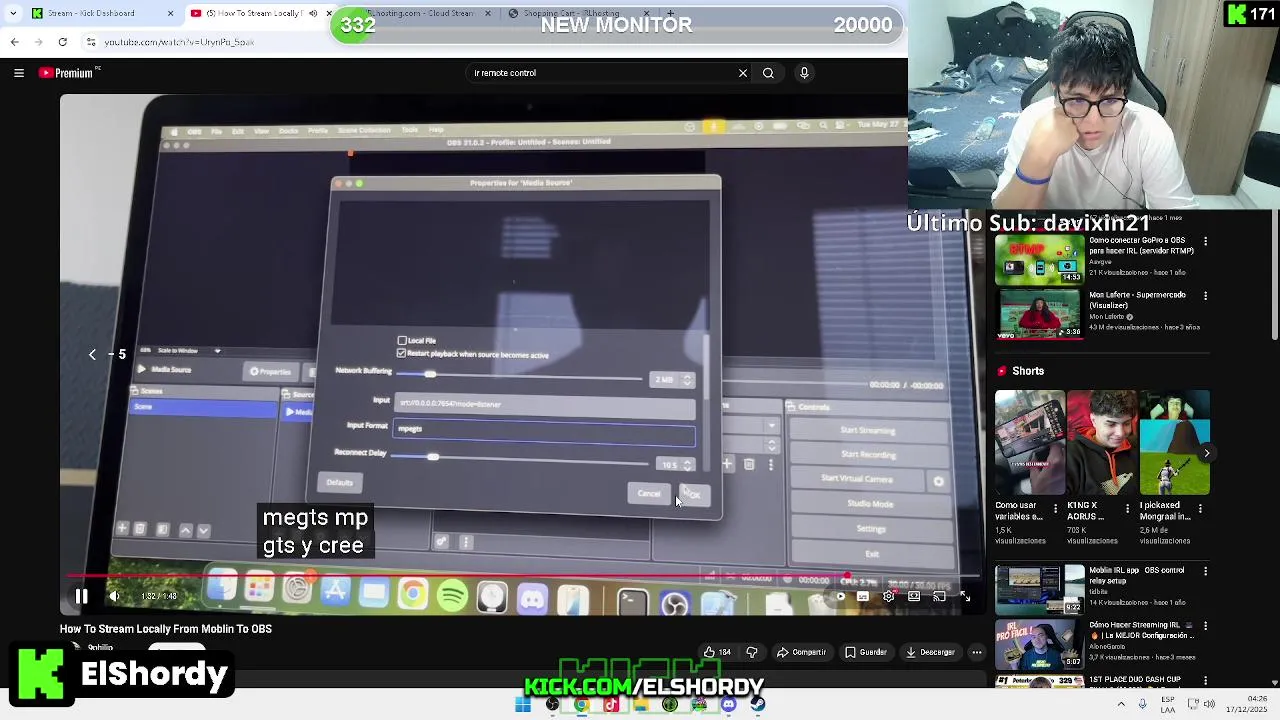The image size is (1280, 720).
Task: Show next Shorts with the arrow
Action: click(1206, 453)
